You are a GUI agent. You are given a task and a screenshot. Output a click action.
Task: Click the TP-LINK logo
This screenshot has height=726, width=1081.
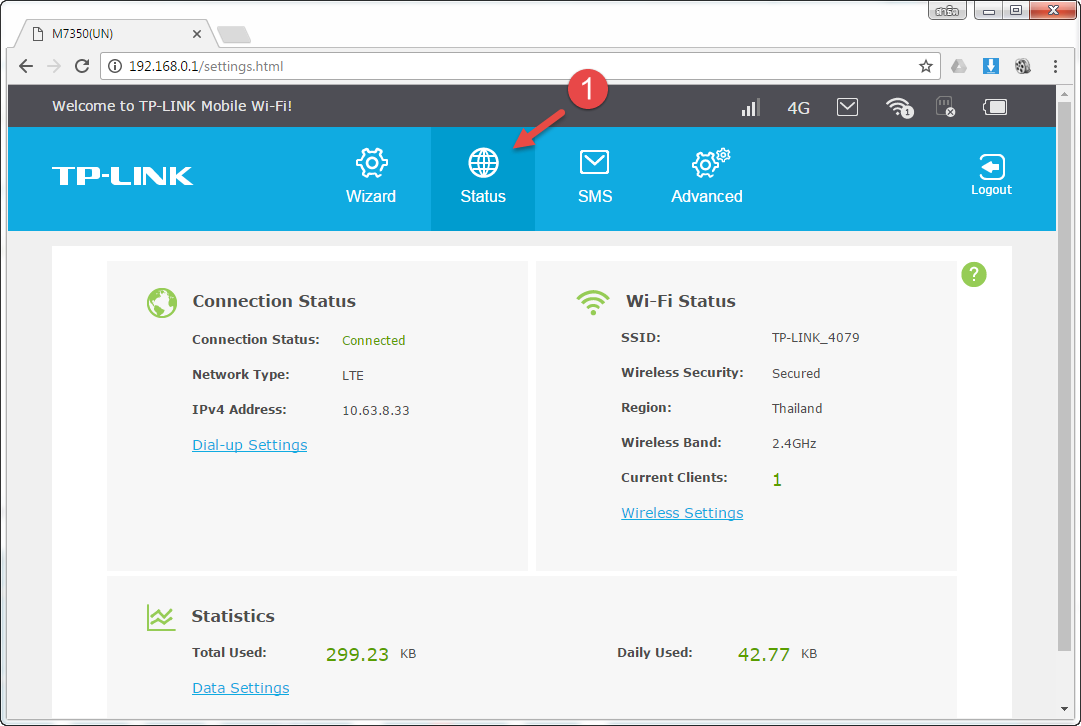(122, 176)
